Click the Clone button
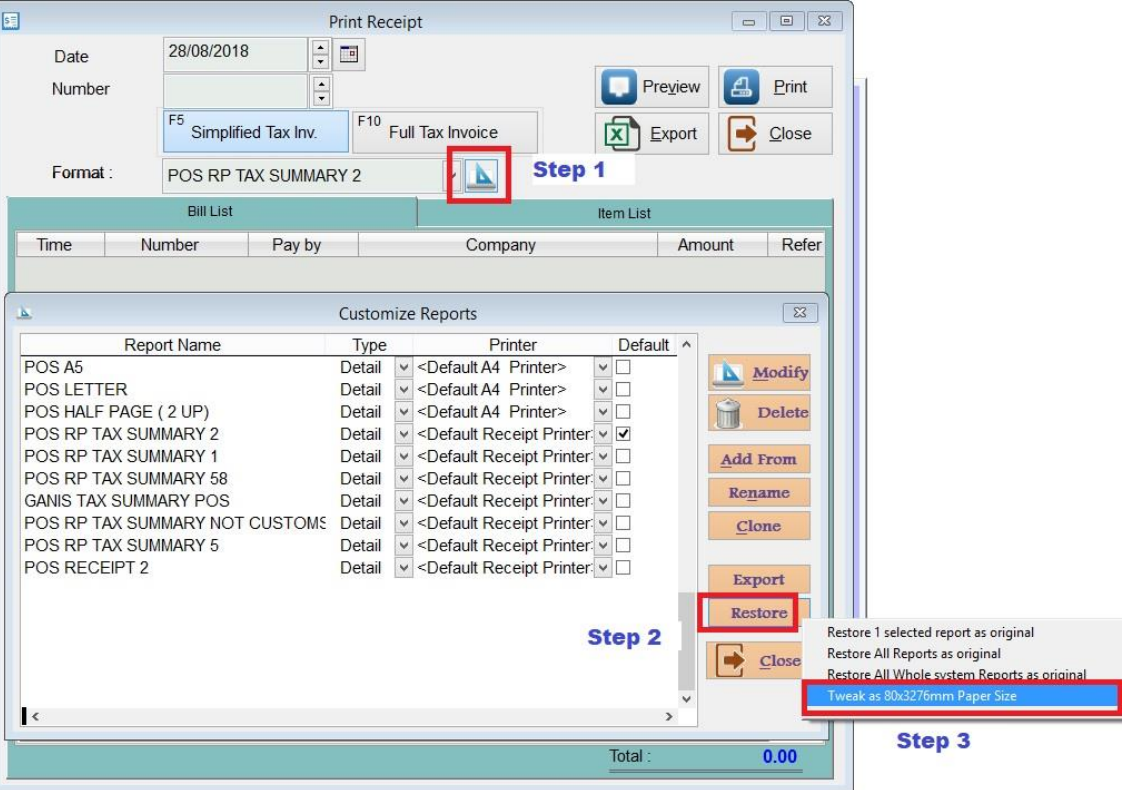This screenshot has width=1128, height=790. (x=758, y=526)
